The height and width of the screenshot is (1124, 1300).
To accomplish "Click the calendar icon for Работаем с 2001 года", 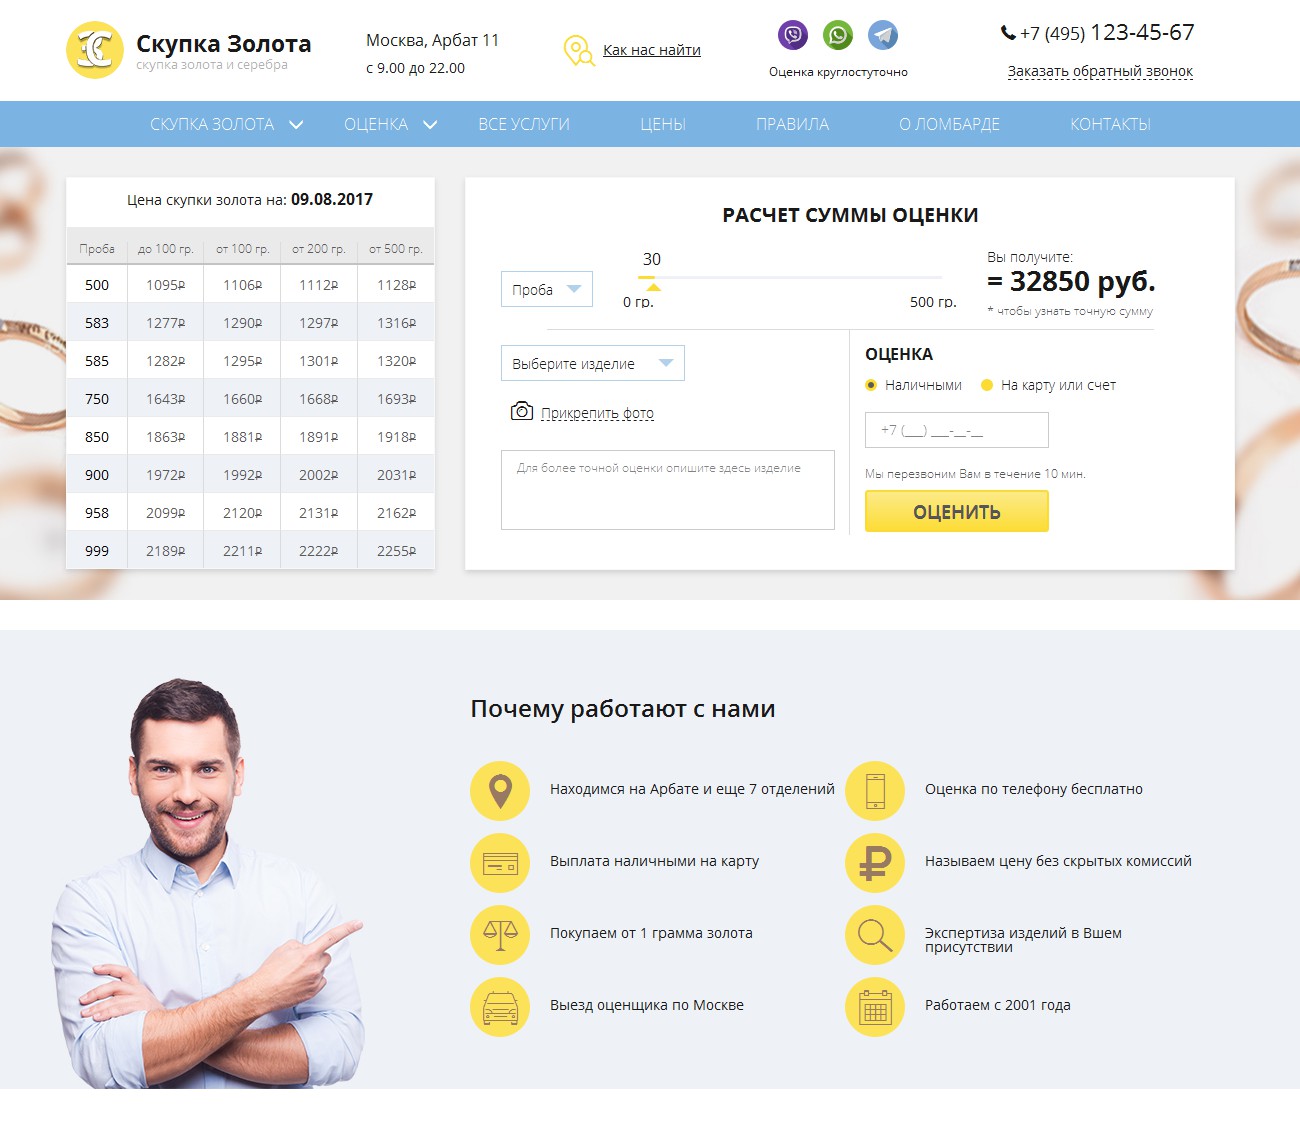I will 875,1006.
